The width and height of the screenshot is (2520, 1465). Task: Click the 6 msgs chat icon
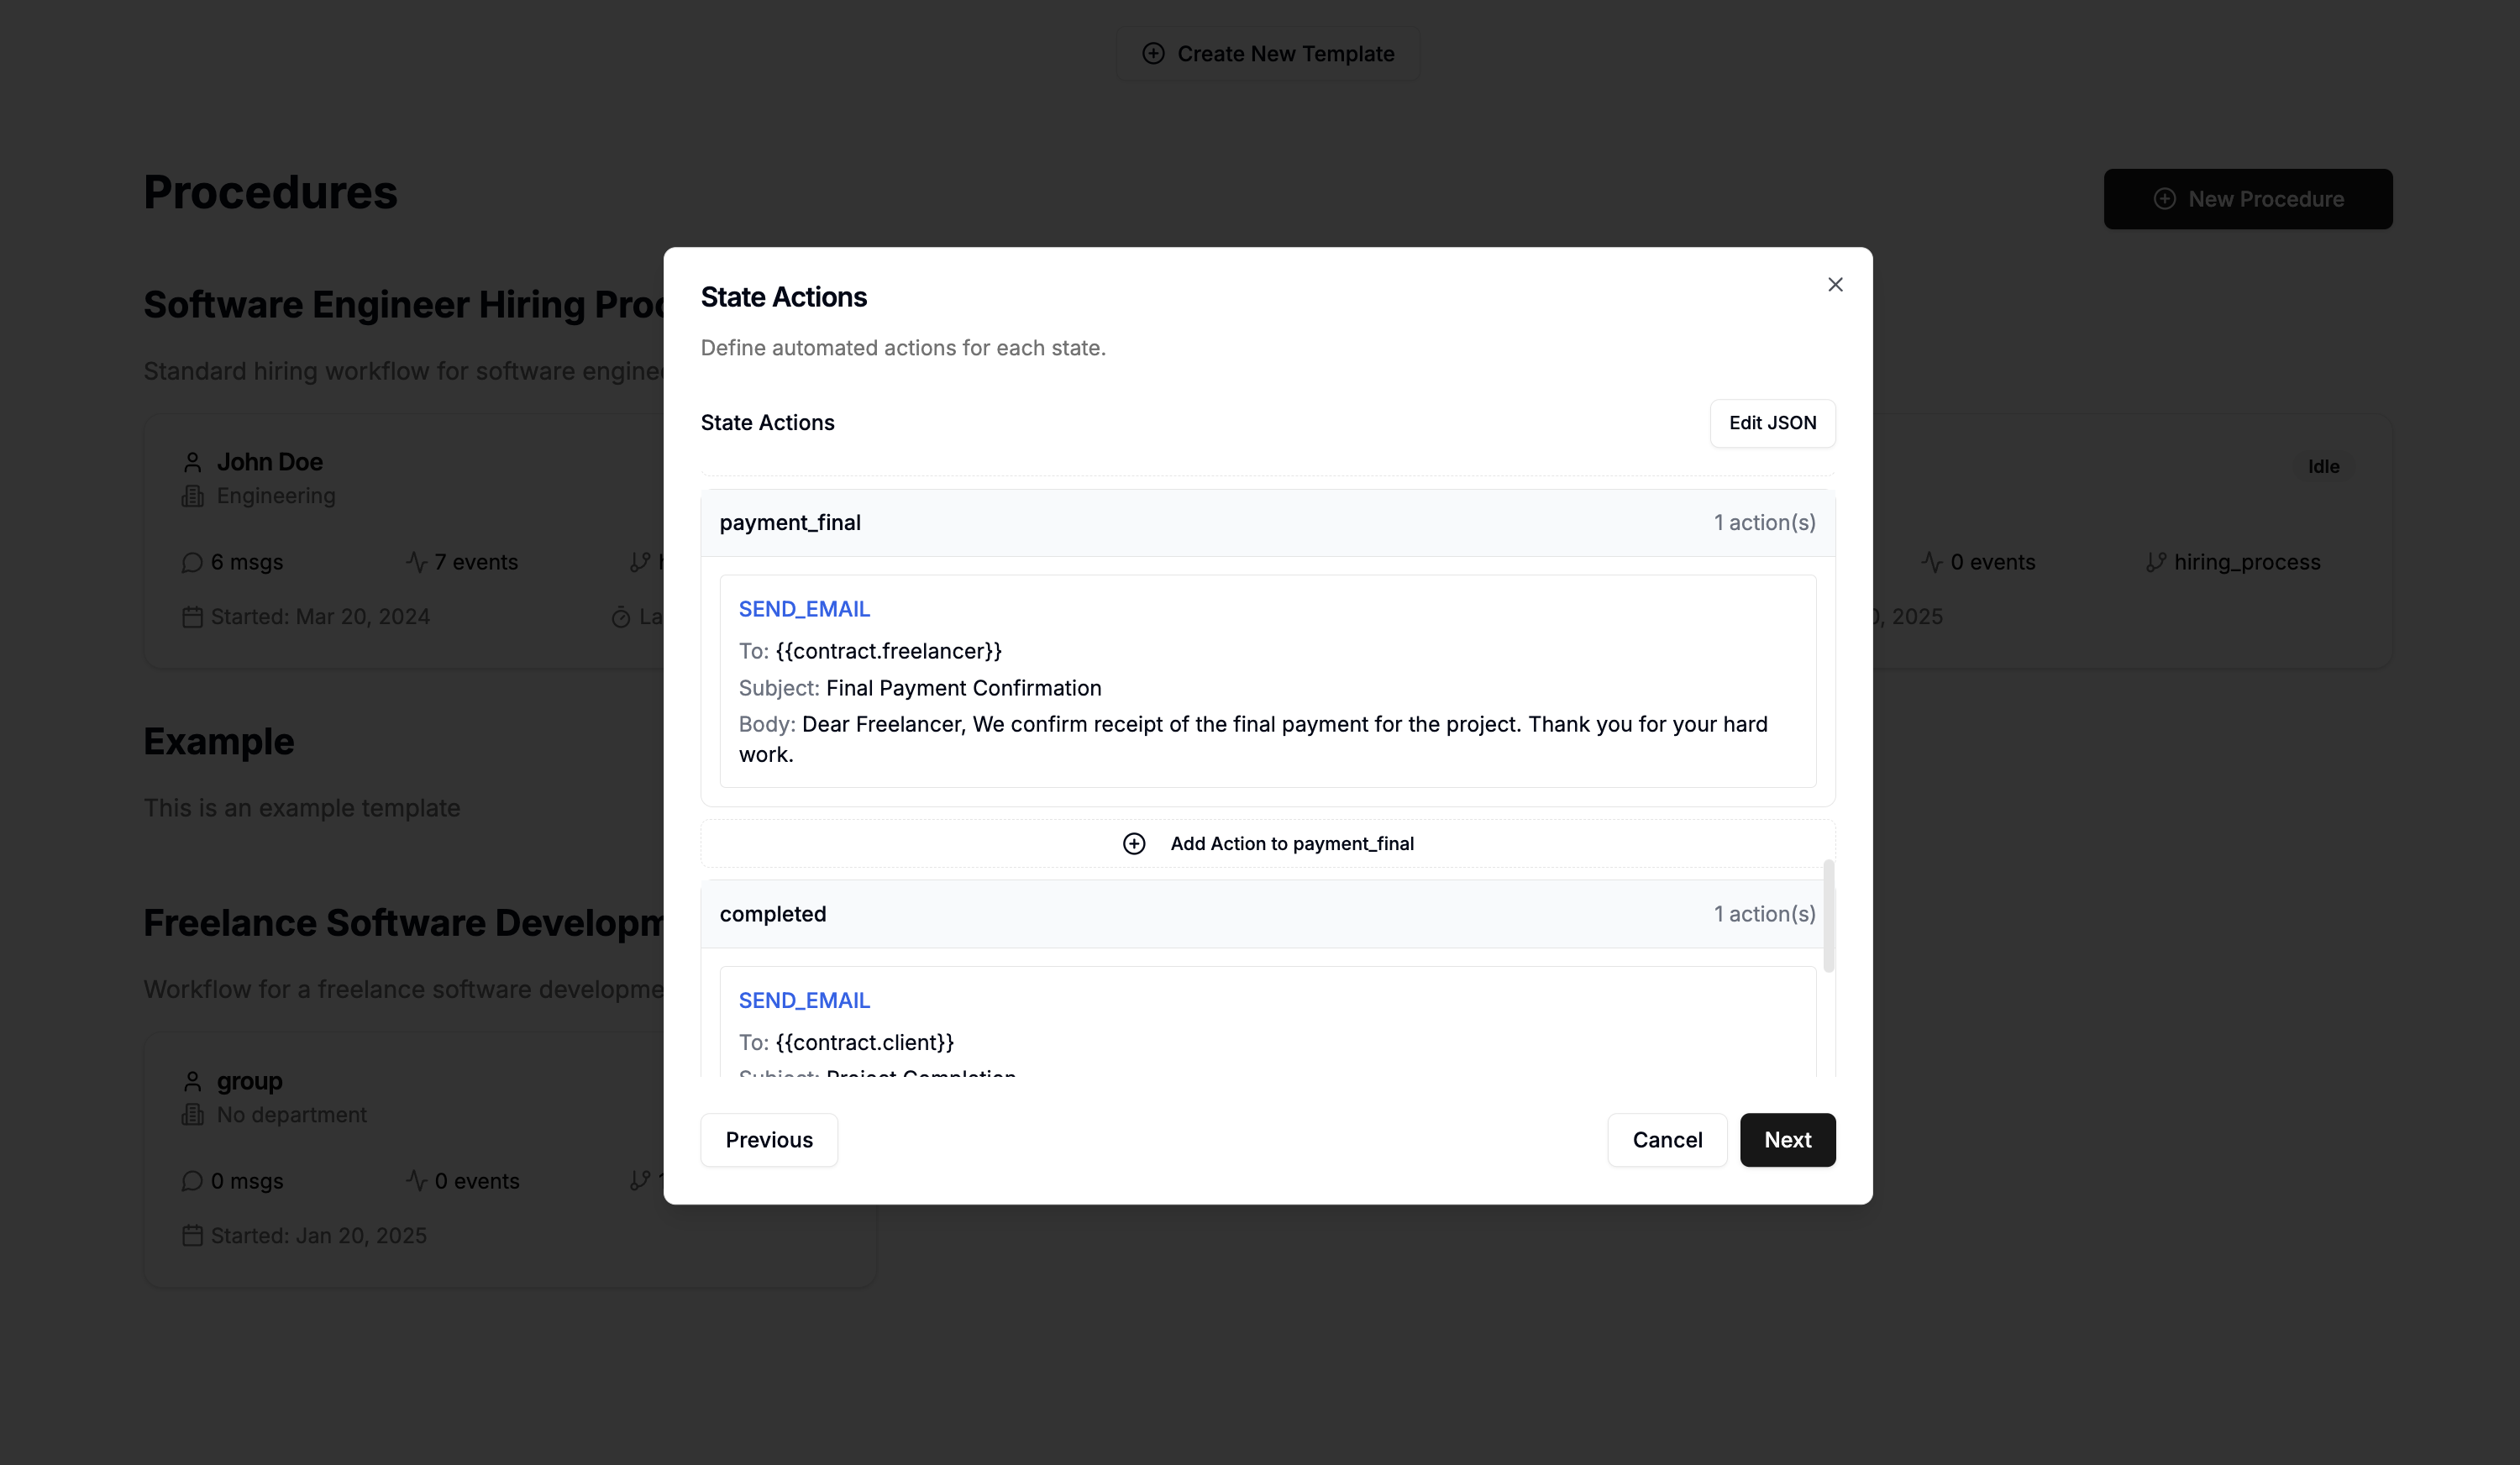click(x=192, y=563)
